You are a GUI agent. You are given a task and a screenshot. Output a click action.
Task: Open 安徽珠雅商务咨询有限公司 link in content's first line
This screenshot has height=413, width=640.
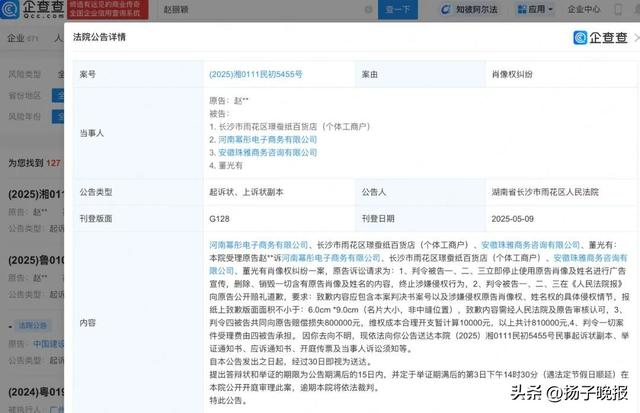tap(531, 245)
